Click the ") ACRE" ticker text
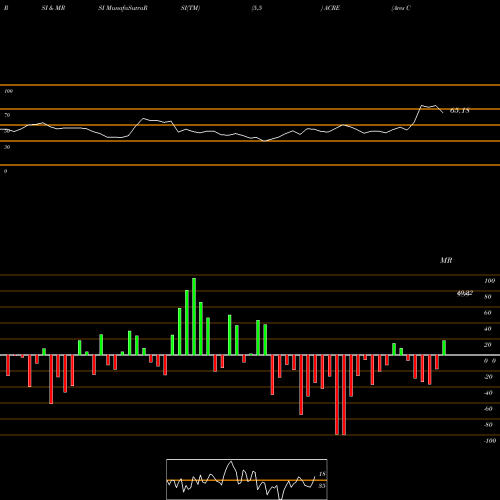500x500 pixels. click(x=330, y=8)
